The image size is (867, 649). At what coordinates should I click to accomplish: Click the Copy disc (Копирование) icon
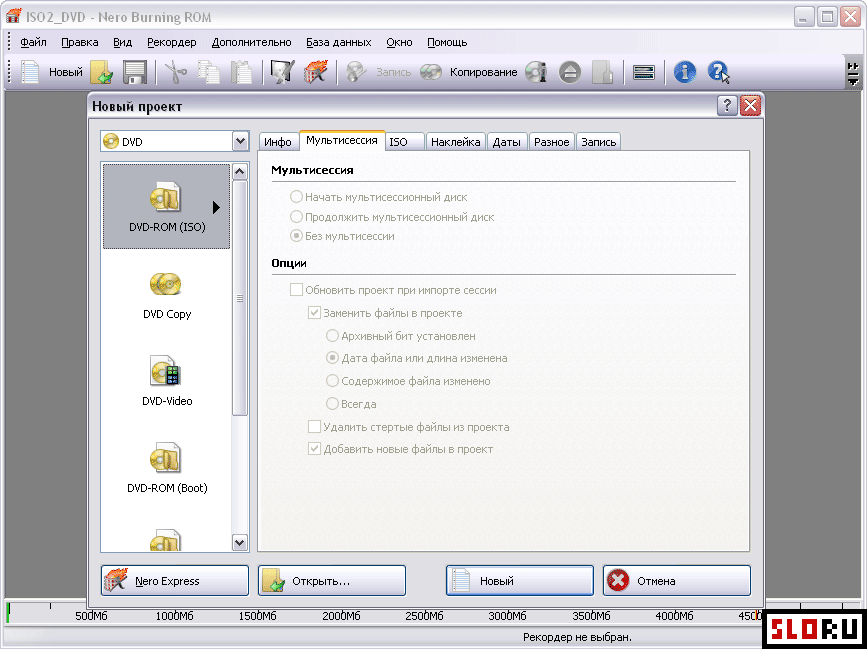click(x=430, y=72)
